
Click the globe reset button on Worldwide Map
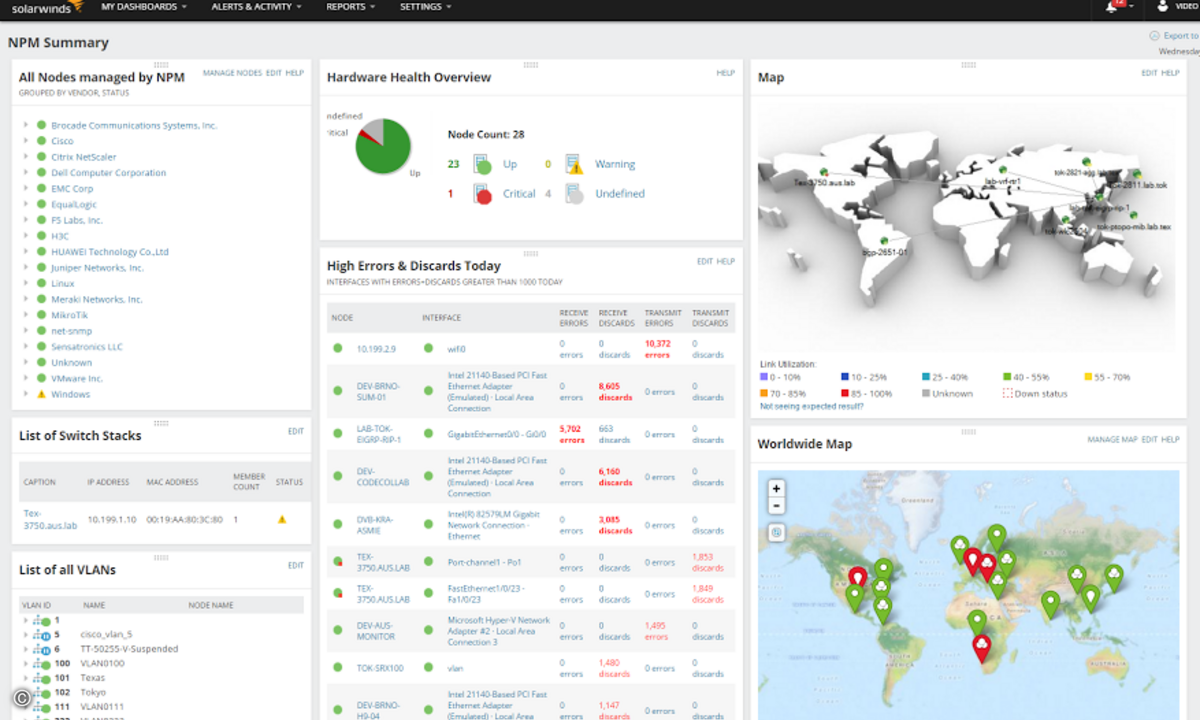[777, 532]
